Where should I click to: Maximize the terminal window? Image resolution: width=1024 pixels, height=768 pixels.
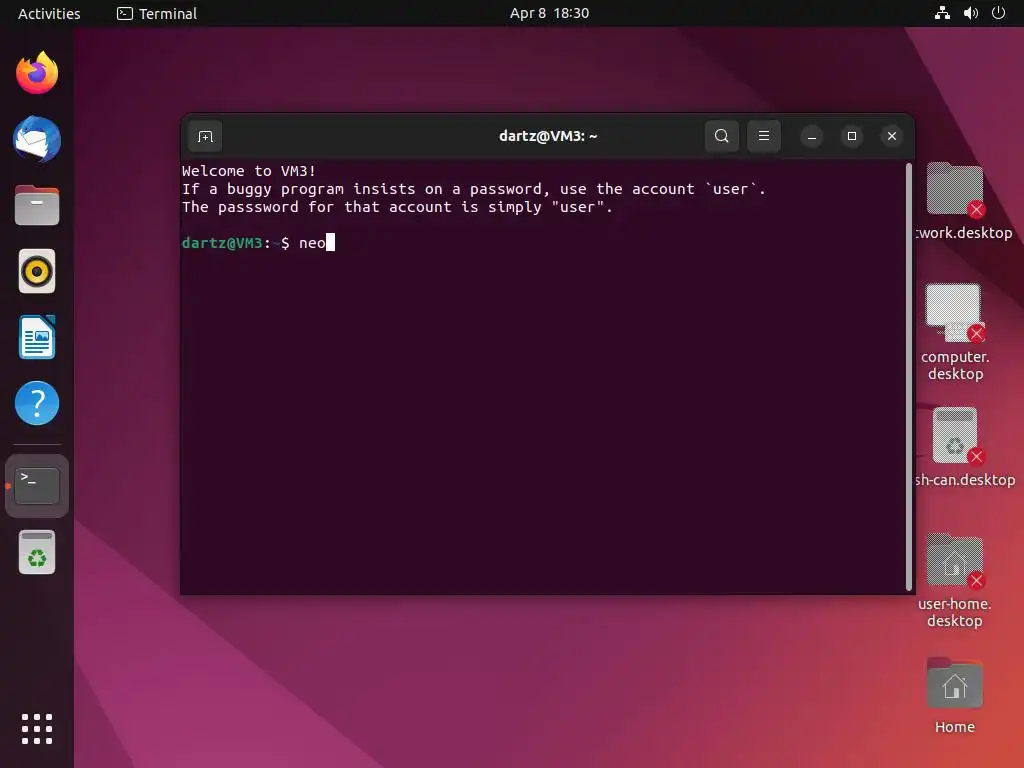point(852,136)
